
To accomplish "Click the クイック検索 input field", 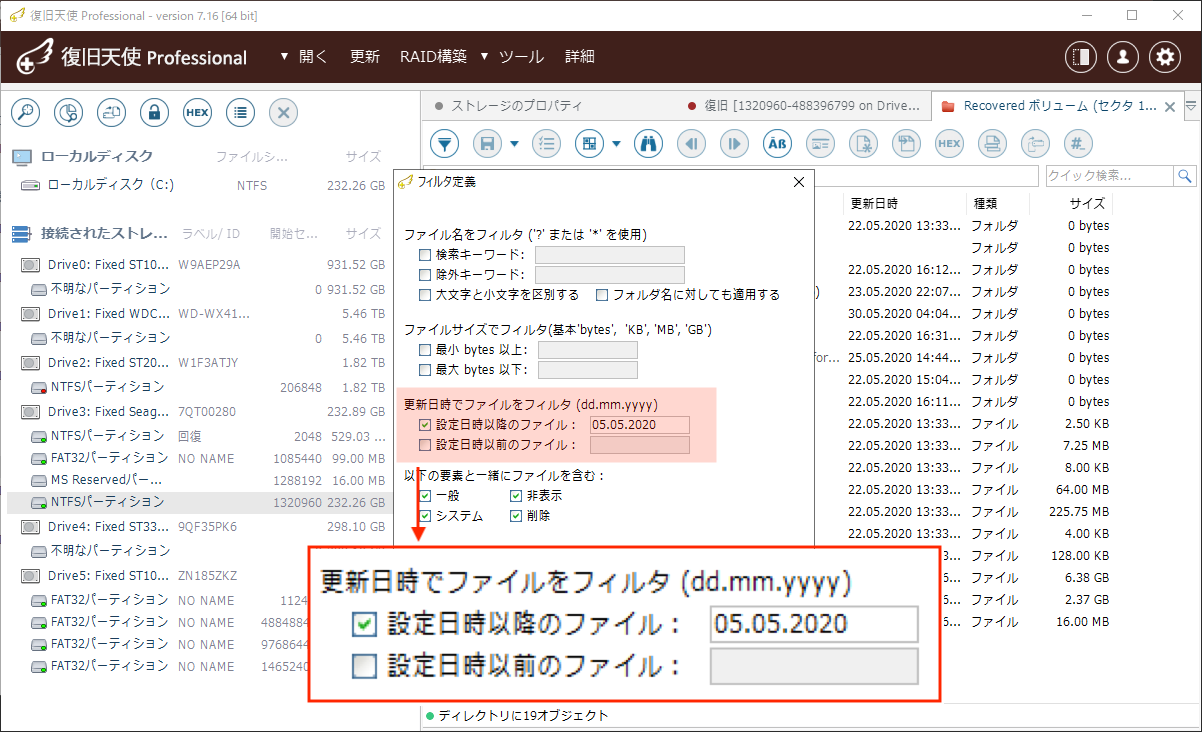I will click(x=1109, y=176).
